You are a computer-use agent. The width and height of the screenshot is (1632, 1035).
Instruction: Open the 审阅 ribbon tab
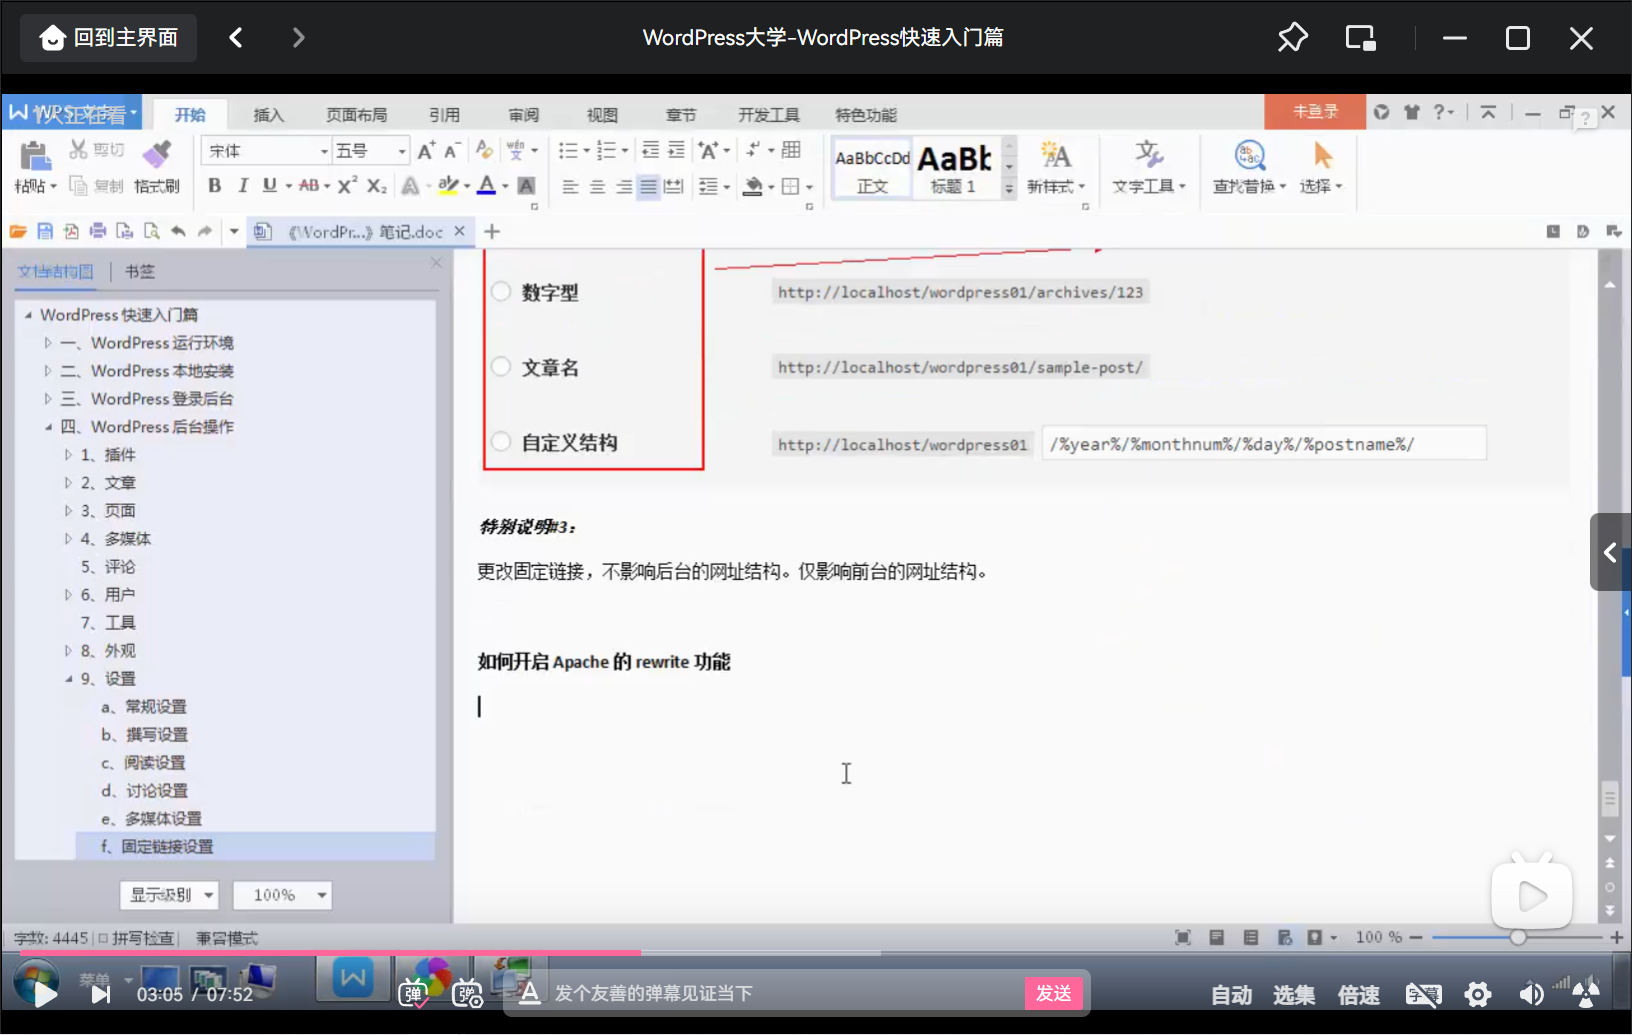(x=523, y=115)
